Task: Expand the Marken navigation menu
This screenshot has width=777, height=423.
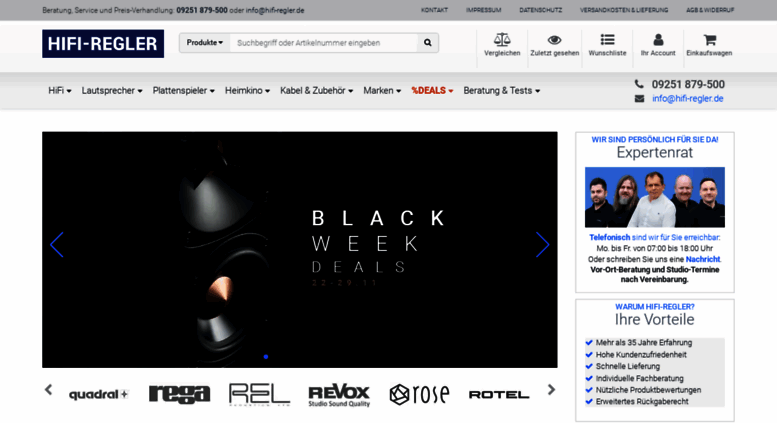Action: tap(382, 91)
